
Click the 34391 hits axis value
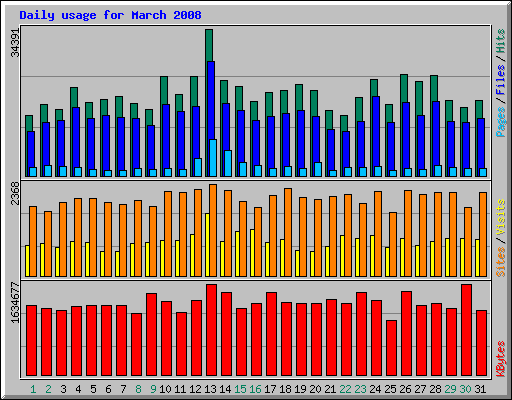tap(15, 43)
